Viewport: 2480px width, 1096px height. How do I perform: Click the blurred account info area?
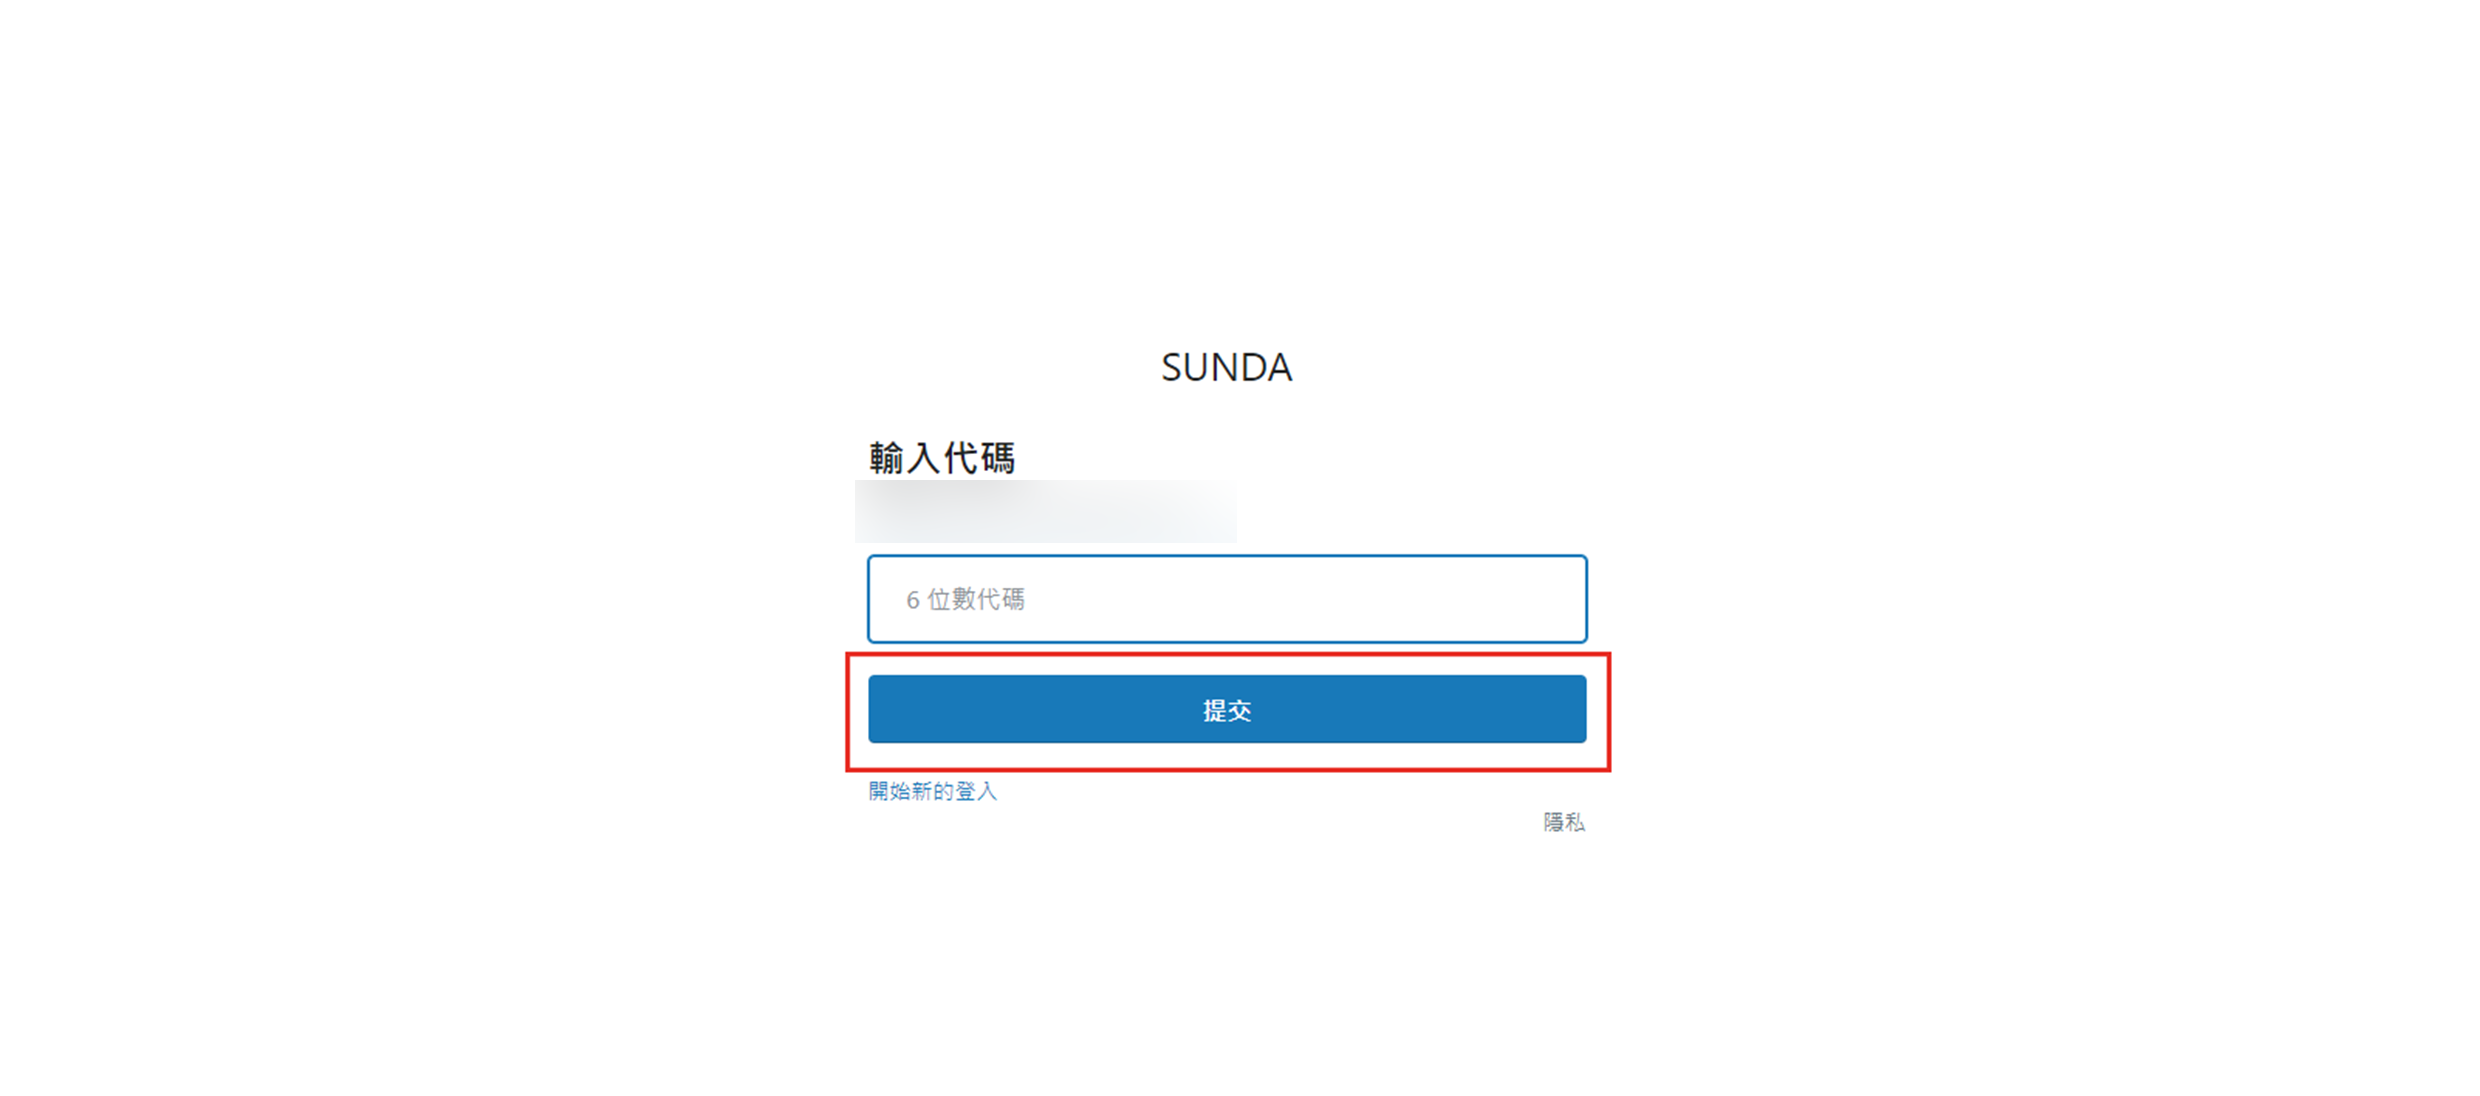(1045, 511)
